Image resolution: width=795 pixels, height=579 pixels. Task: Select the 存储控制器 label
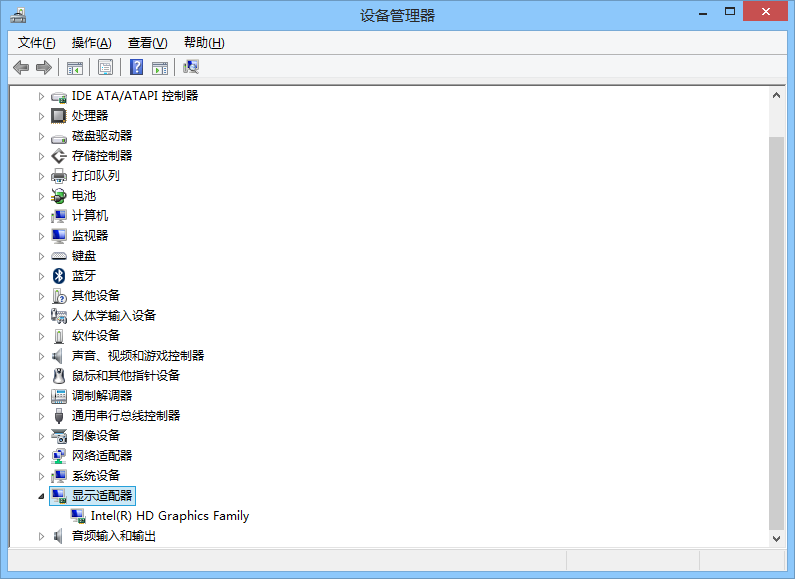point(102,156)
